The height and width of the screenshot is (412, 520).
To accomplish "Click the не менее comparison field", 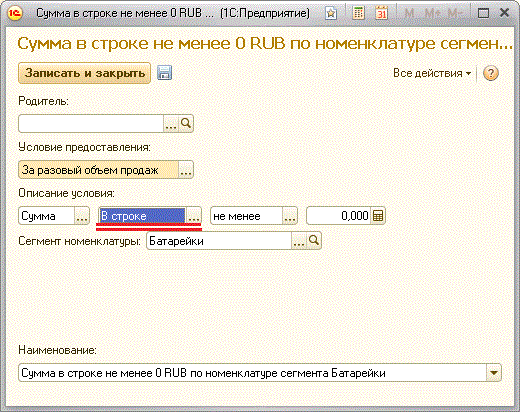I will pyautogui.click(x=247, y=216).
